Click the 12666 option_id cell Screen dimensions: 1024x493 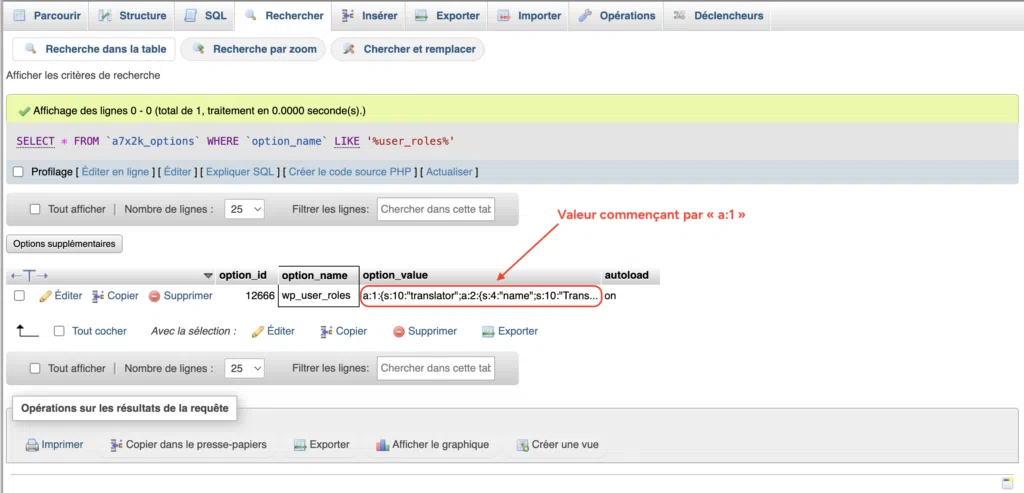coord(260,296)
